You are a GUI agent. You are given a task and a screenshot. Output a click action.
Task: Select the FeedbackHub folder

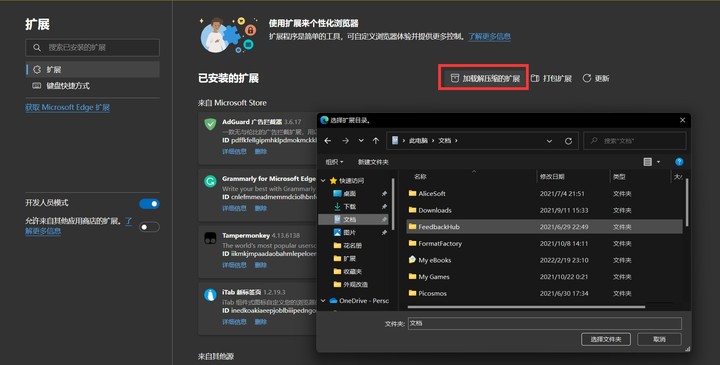(545, 227)
